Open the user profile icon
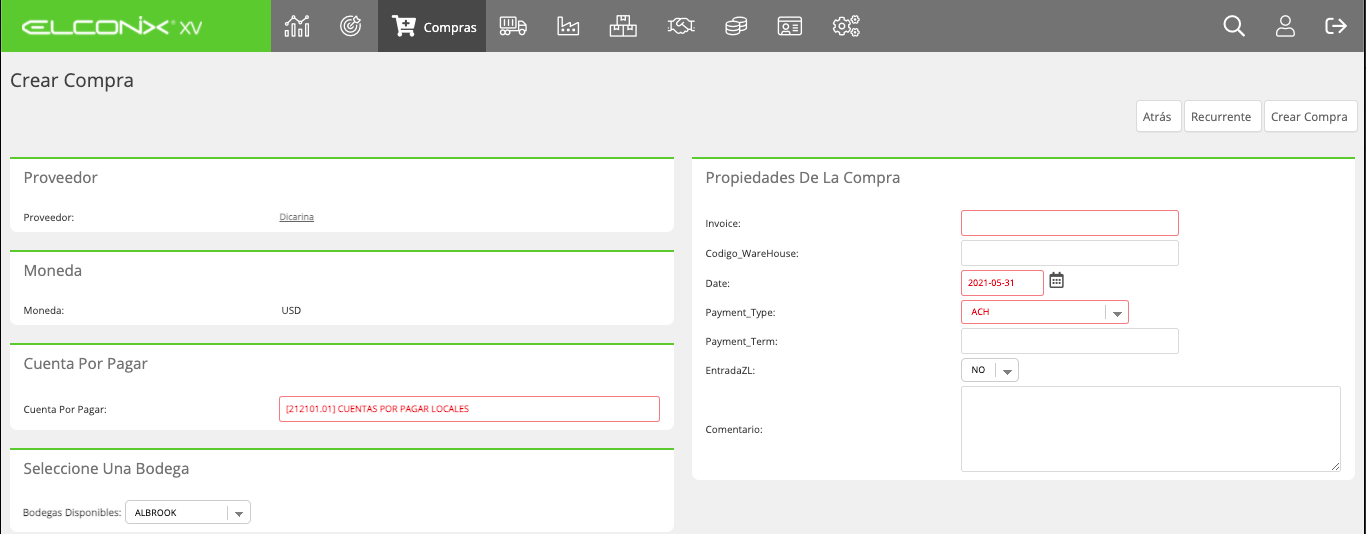Image resolution: width=1366 pixels, height=534 pixels. (1285, 26)
